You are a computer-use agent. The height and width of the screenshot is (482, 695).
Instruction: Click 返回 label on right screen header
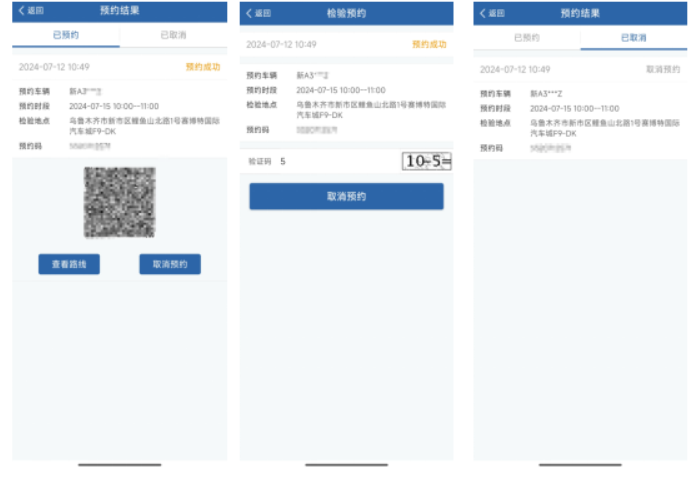pyautogui.click(x=497, y=13)
